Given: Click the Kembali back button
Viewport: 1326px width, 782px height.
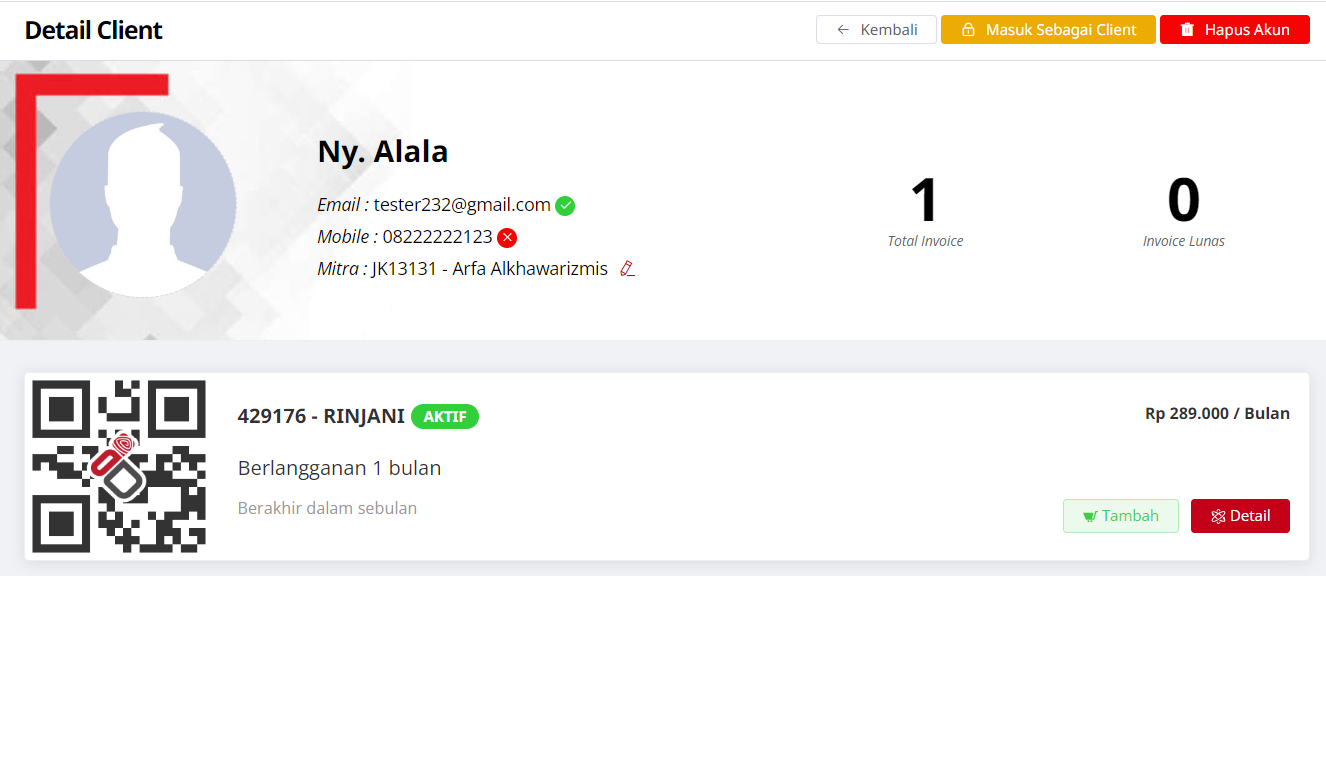Looking at the screenshot, I should [x=876, y=30].
